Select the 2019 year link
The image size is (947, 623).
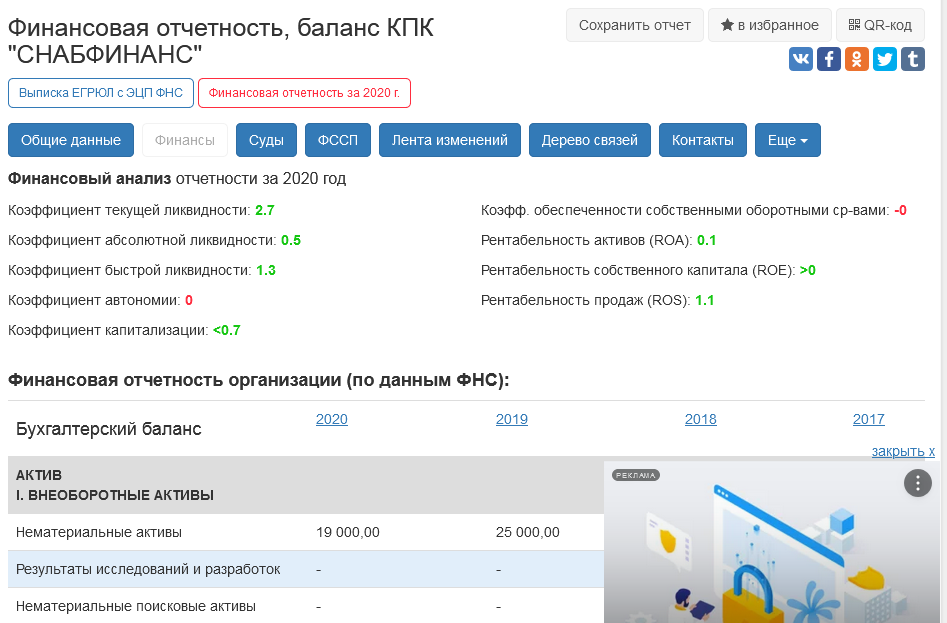[x=512, y=419]
